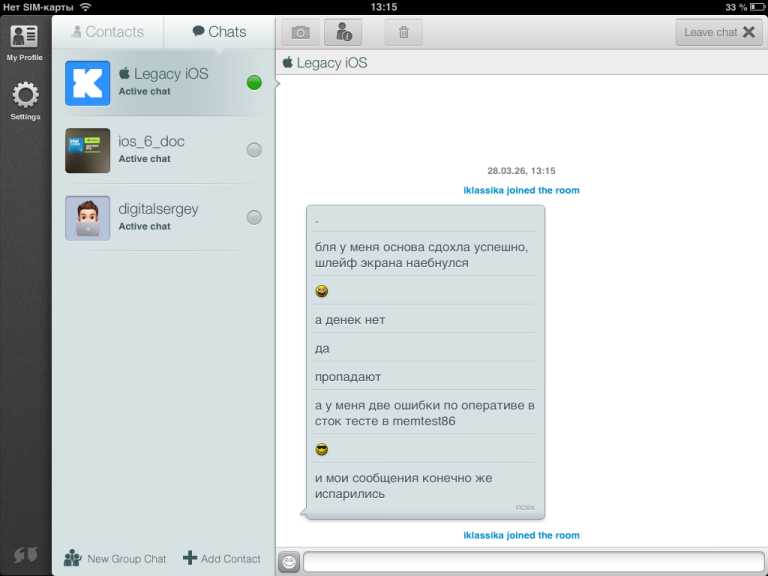Tap green status indicator for Legacy iOS
Screen dimensions: 768x576
(x=254, y=82)
